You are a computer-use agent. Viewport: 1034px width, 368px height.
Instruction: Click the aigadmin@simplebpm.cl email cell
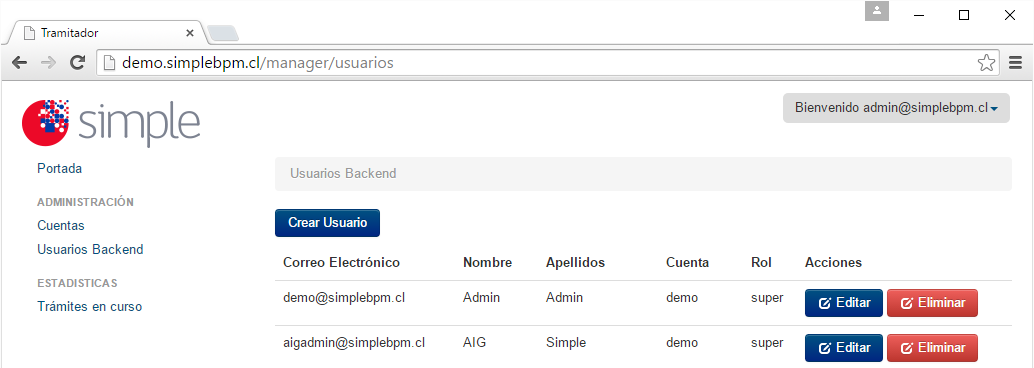coord(353,343)
